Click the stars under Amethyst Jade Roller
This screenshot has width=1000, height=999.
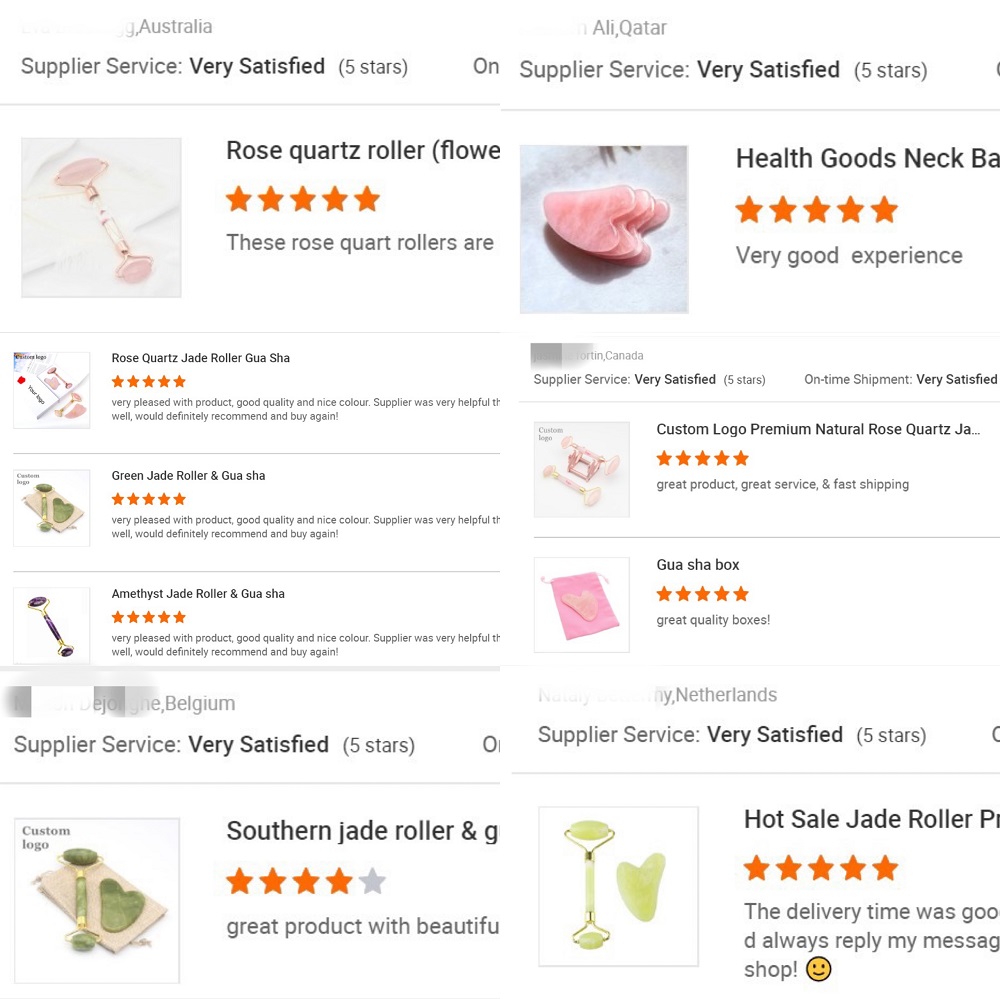coord(149,617)
